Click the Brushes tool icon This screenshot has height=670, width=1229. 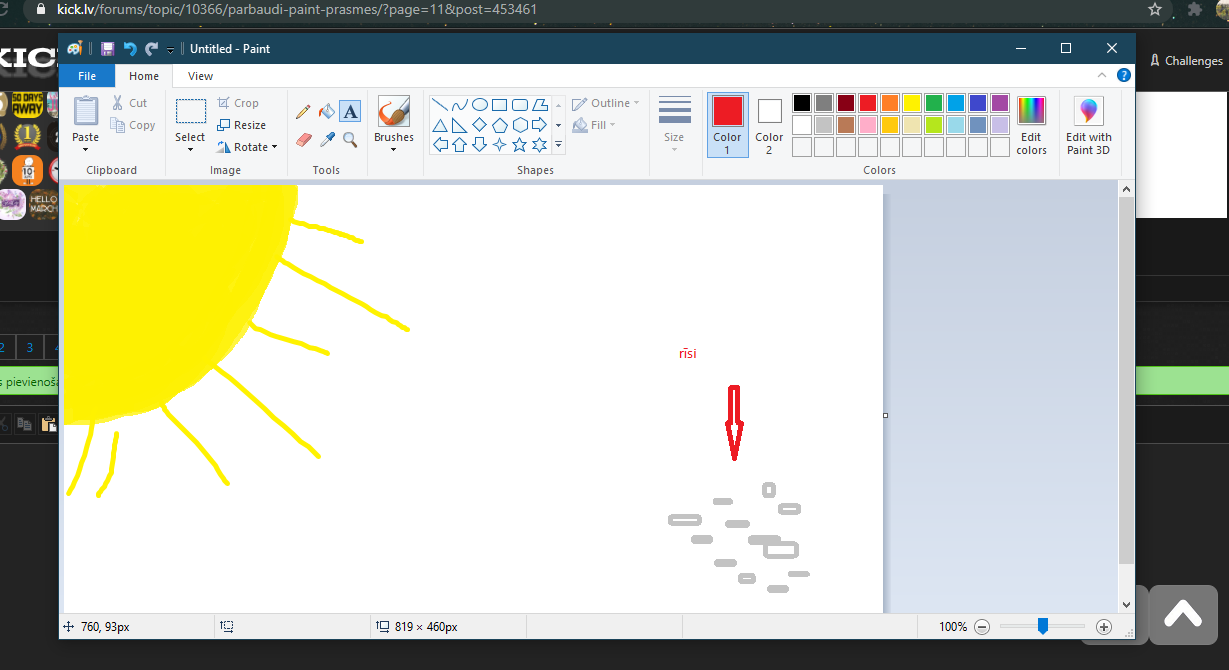coord(393,111)
